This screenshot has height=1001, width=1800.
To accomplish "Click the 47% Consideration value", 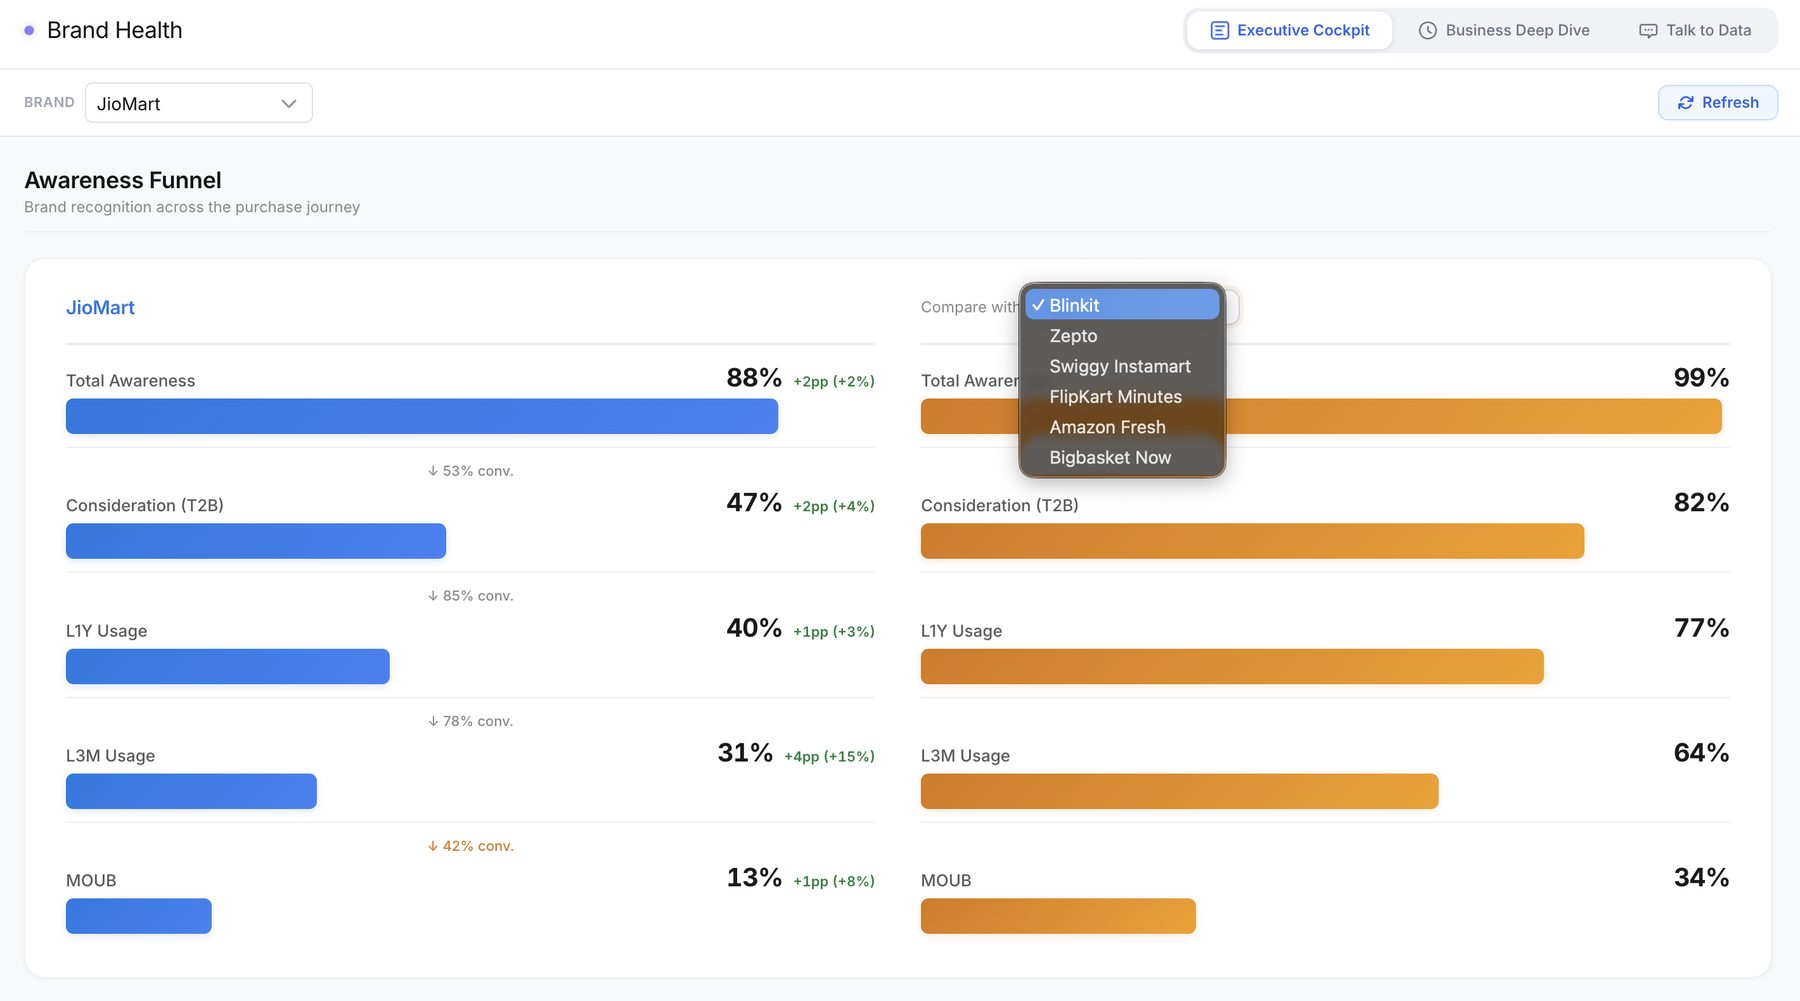I will (754, 503).
